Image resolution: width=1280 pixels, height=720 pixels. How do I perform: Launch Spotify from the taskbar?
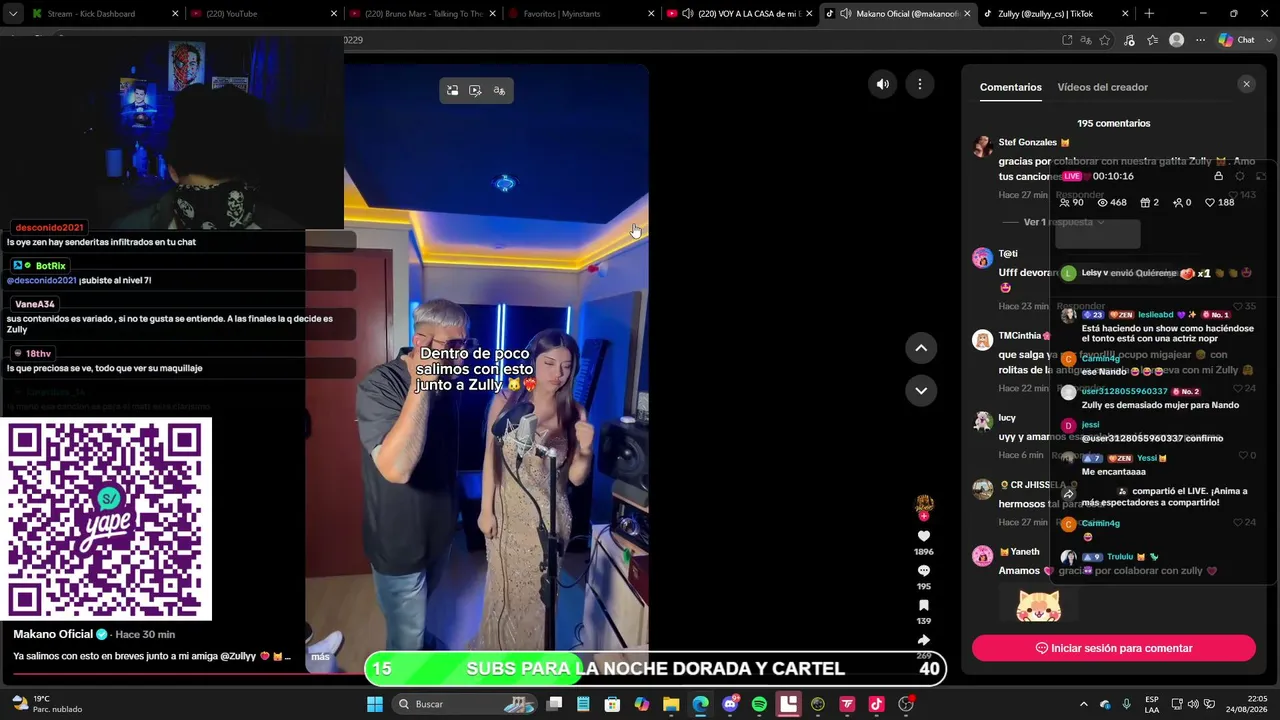tap(759, 704)
